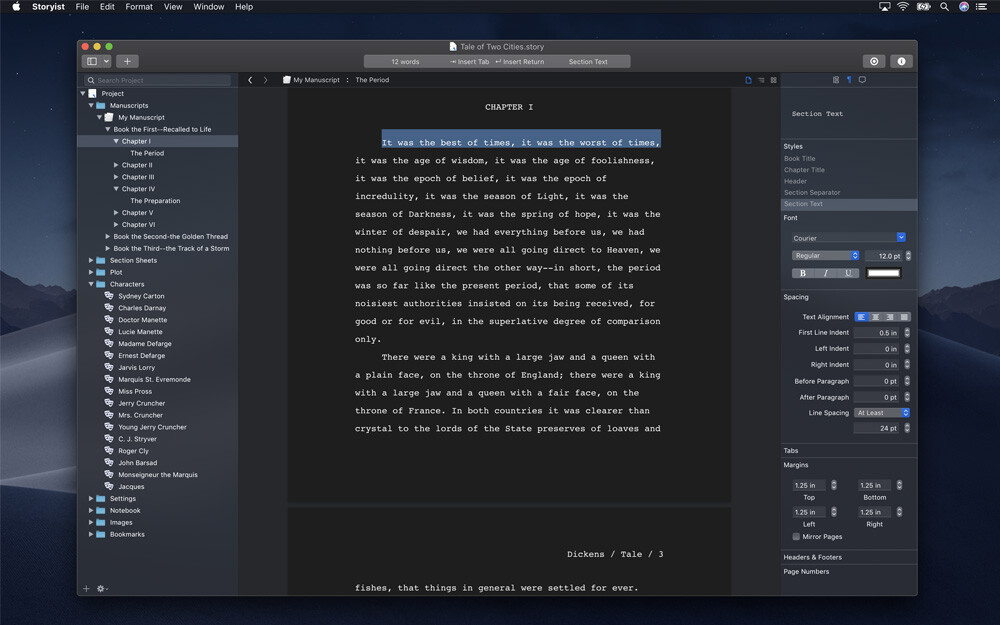Collapse Chapter IV disclosure triangle
The image size is (1000, 625).
pos(116,189)
